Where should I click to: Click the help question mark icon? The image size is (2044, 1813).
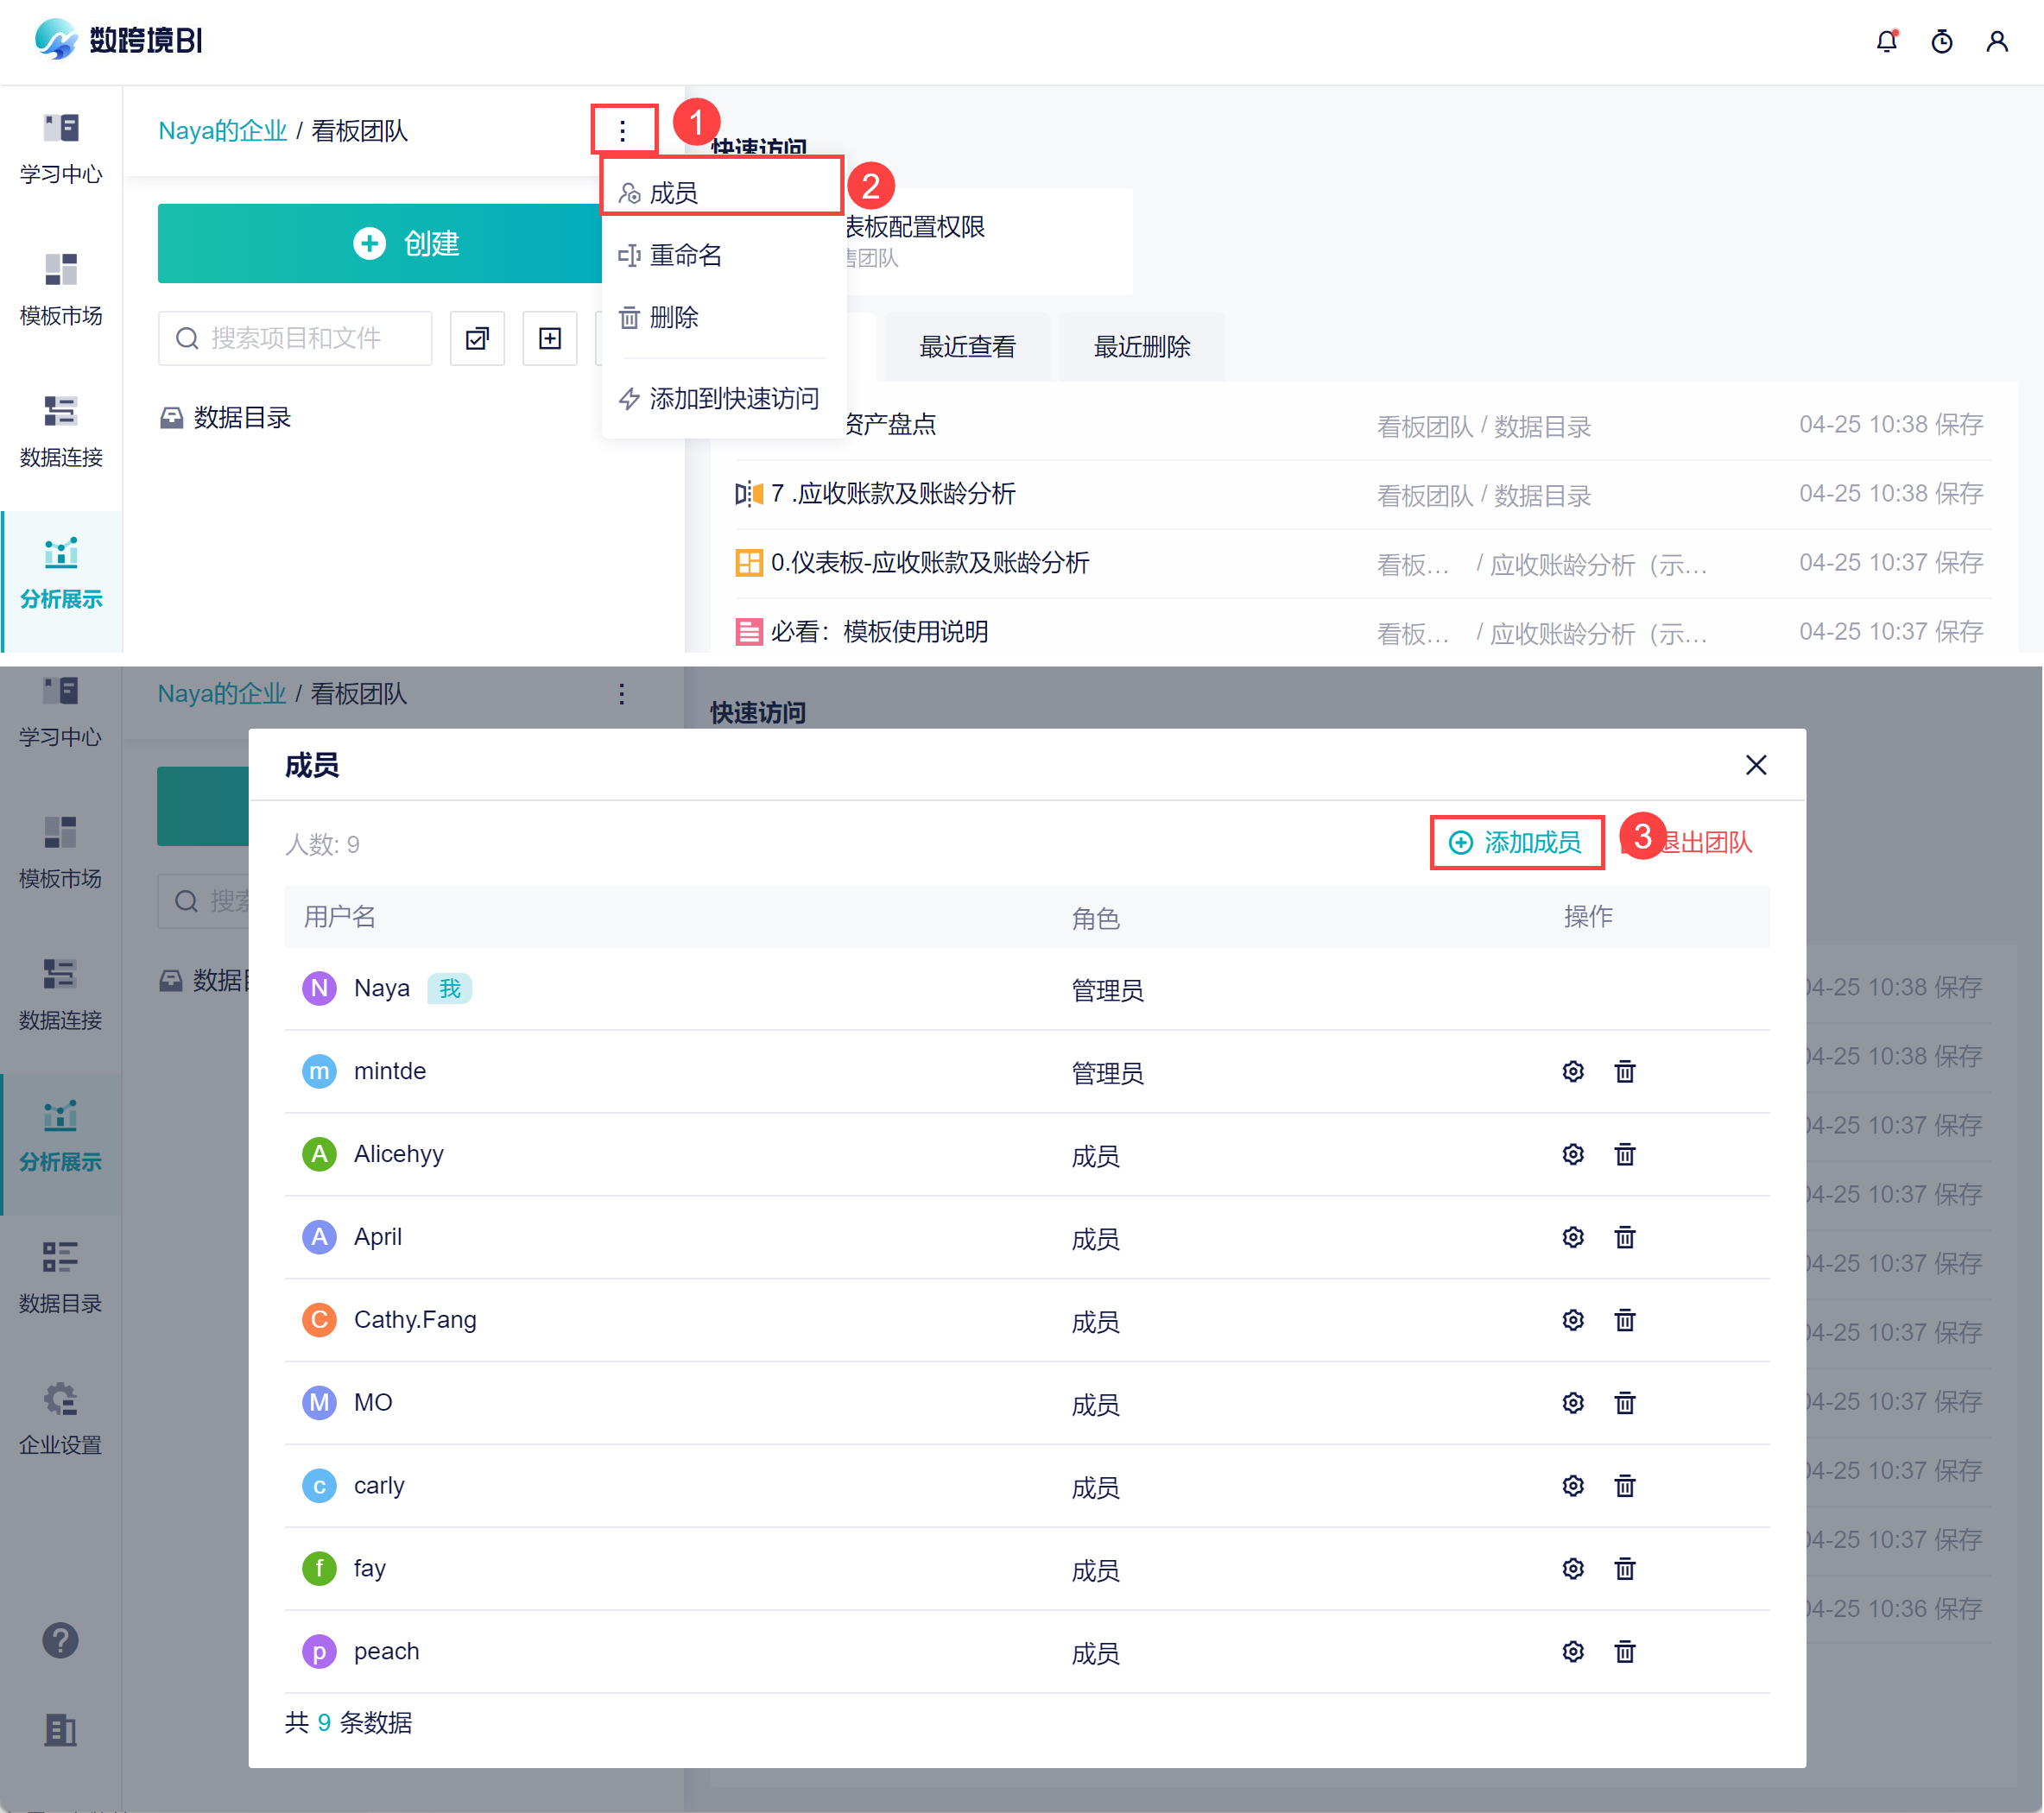pyautogui.click(x=61, y=1640)
